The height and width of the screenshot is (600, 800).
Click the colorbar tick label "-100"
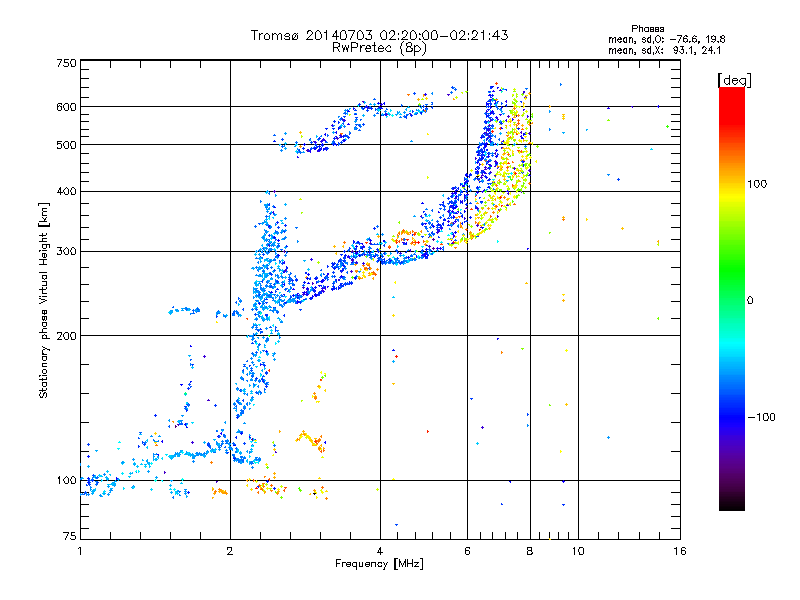(x=761, y=417)
